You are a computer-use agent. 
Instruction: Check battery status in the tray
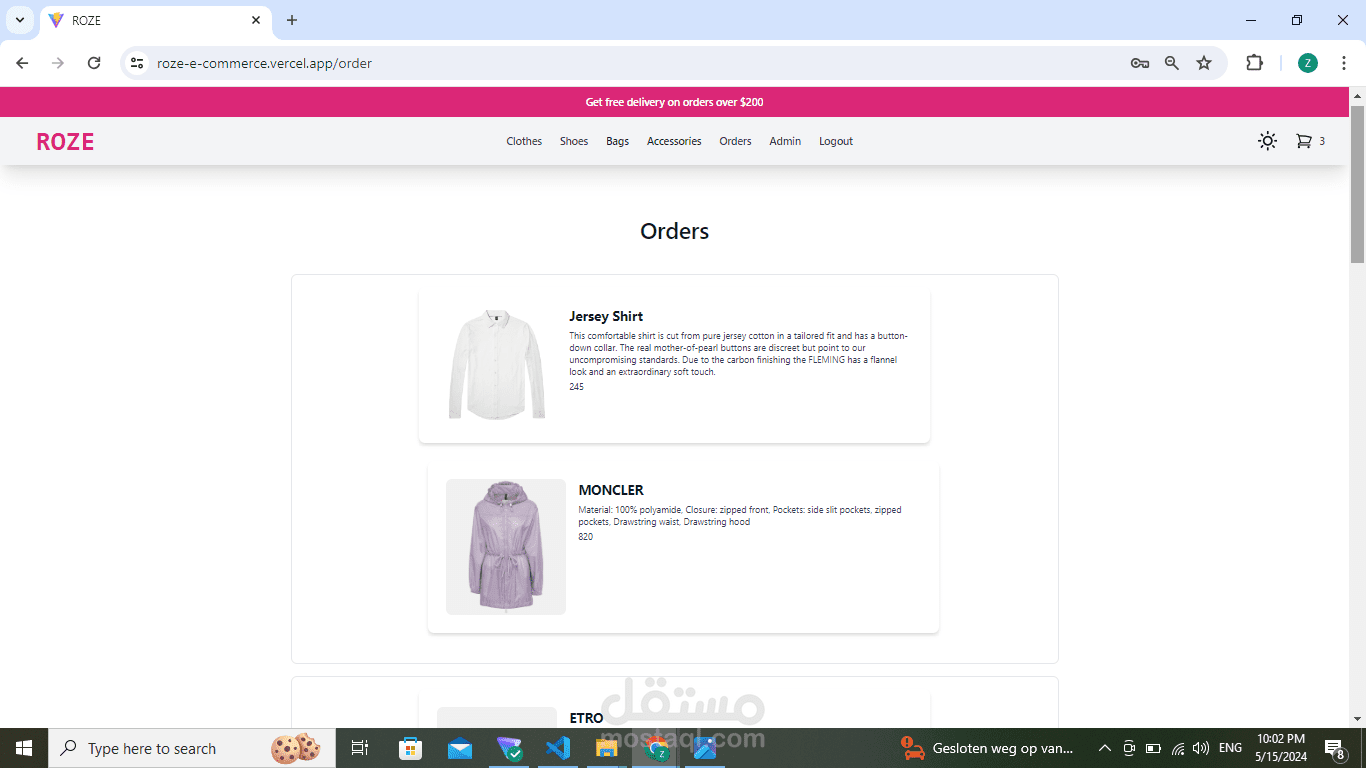coord(1153,748)
